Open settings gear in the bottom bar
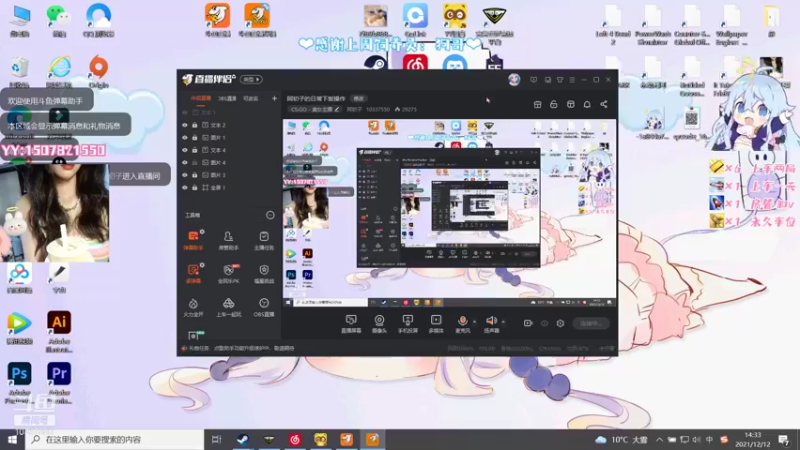800x450 pixels. [560, 323]
